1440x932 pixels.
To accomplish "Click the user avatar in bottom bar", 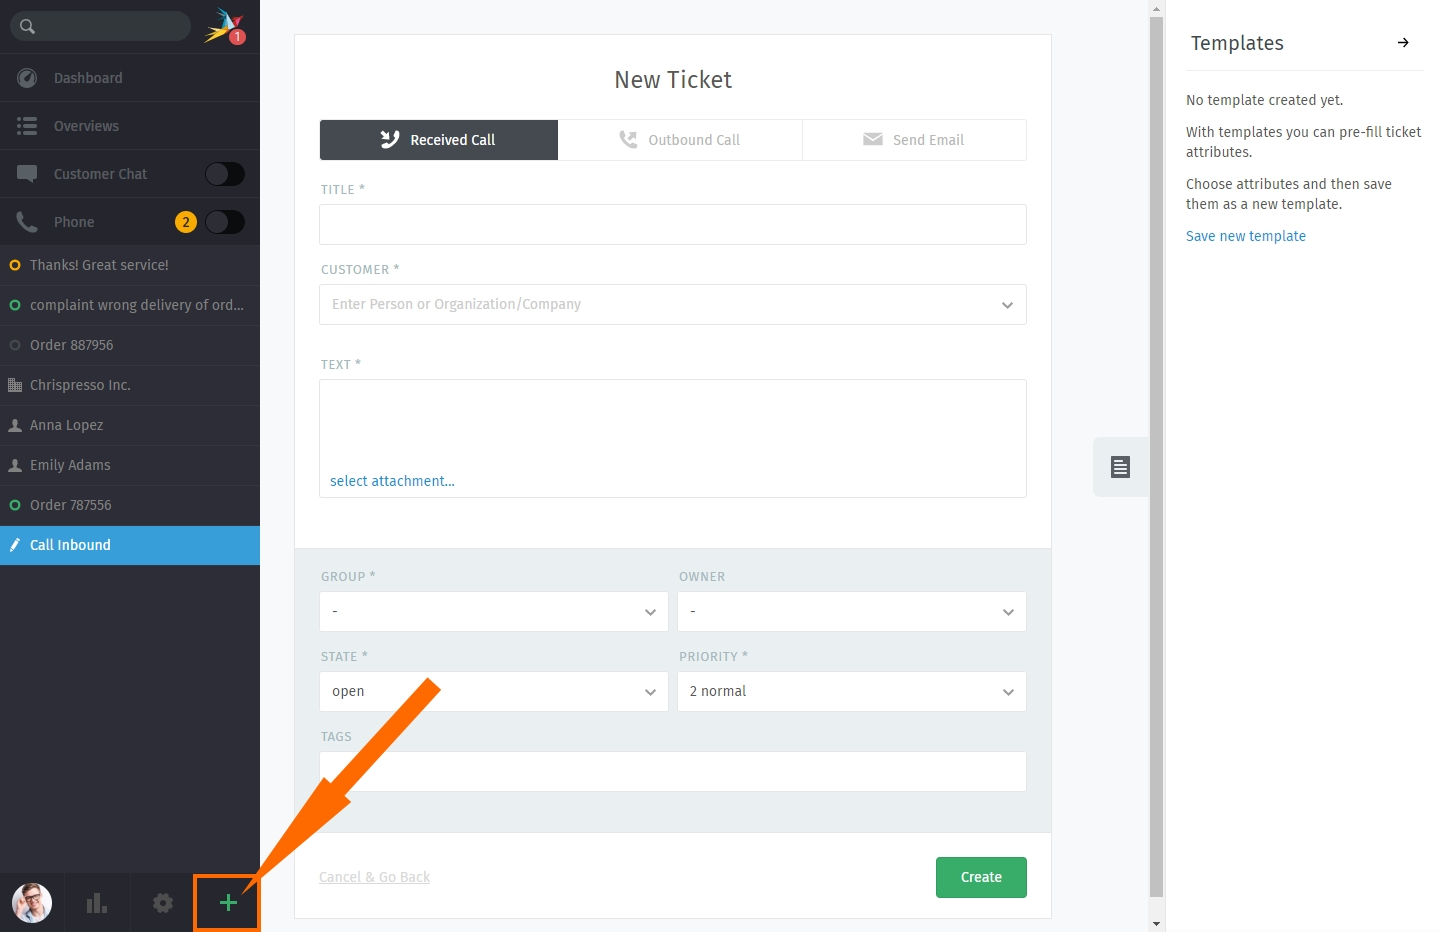I will (x=32, y=903).
